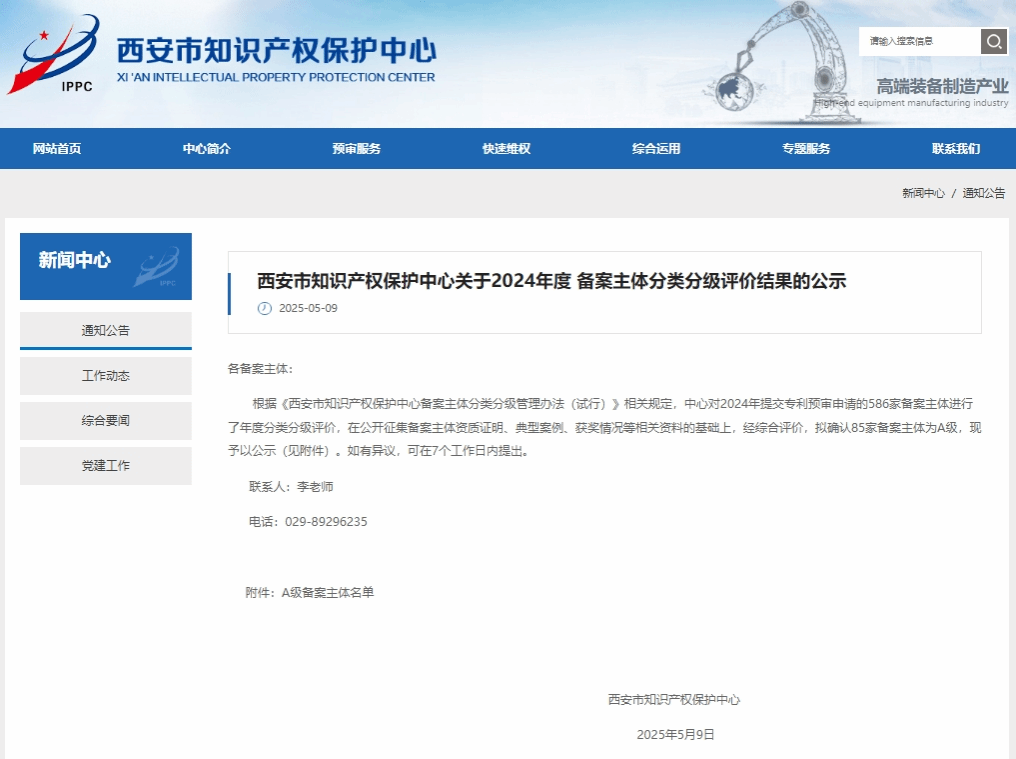The height and width of the screenshot is (759, 1016).
Task: Select 工作动态 in the sidebar
Action: pyautogui.click(x=106, y=376)
